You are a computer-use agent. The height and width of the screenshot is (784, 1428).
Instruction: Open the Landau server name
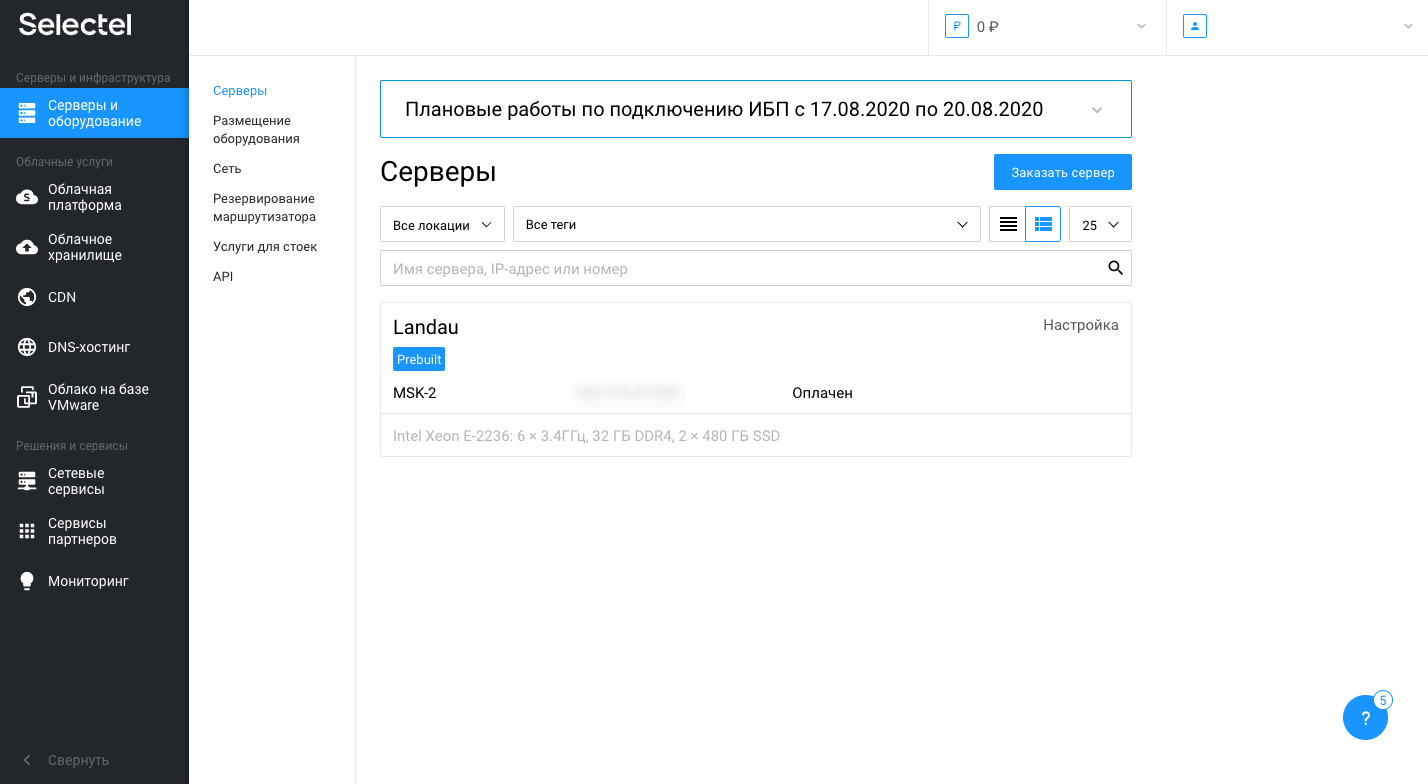426,327
